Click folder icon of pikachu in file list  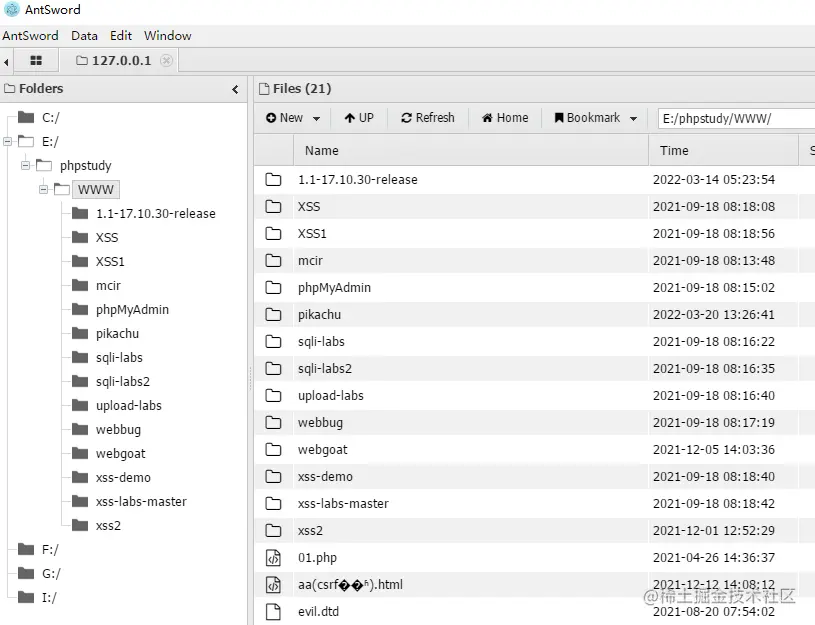coord(273,315)
